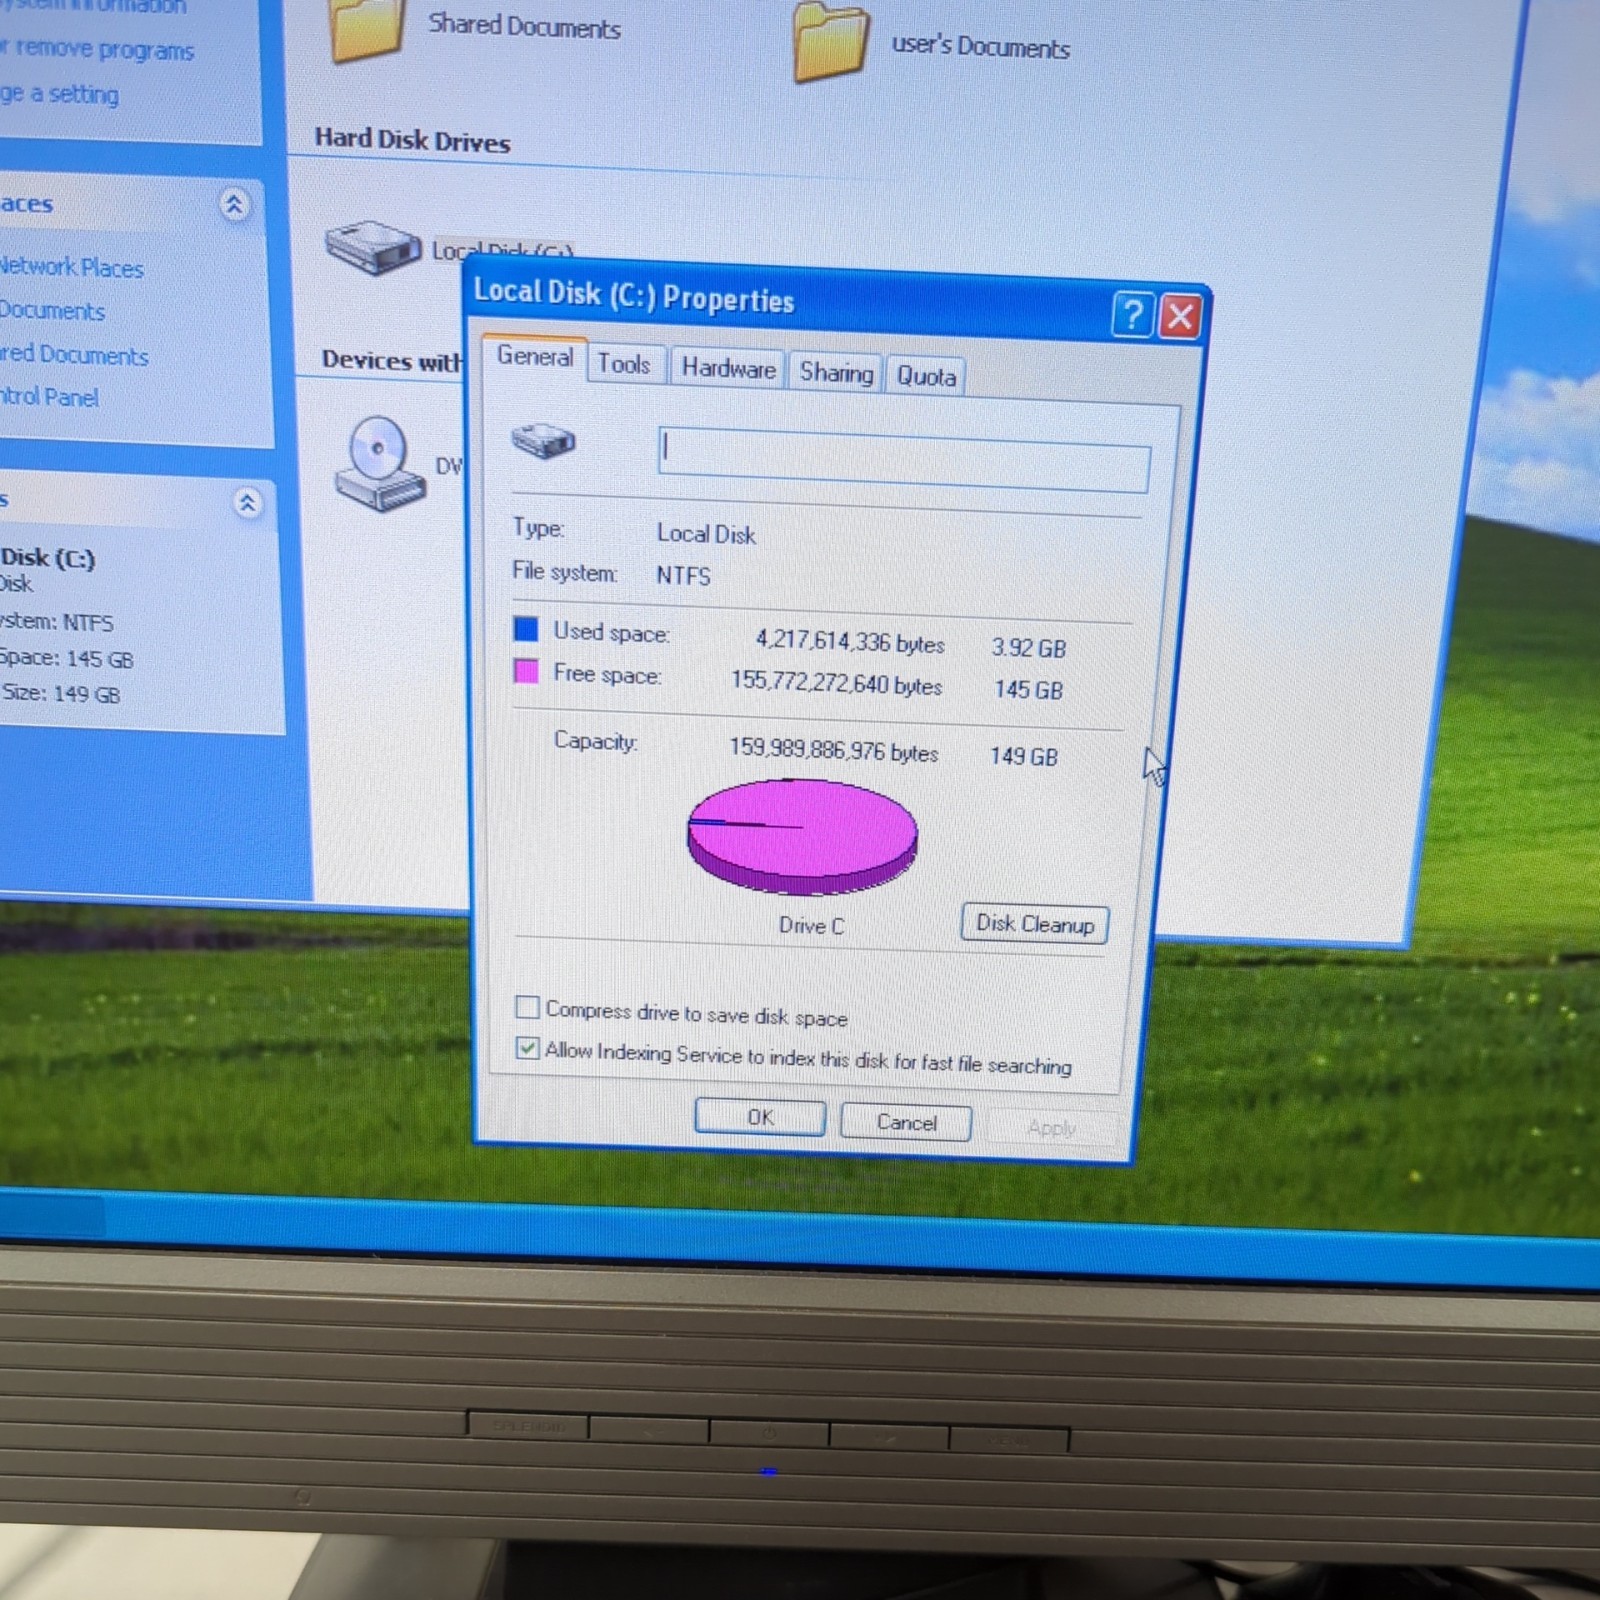
Task: Click the 159,989,886,976 bytes capacity value
Action: [834, 749]
